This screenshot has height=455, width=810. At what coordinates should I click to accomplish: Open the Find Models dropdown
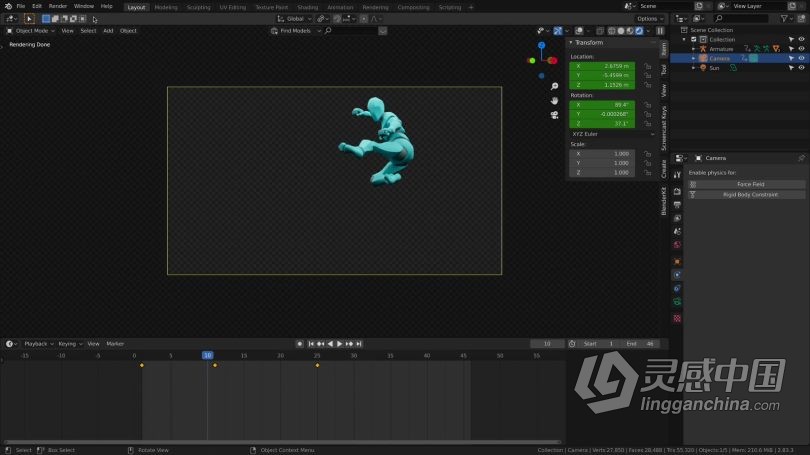pyautogui.click(x=295, y=31)
